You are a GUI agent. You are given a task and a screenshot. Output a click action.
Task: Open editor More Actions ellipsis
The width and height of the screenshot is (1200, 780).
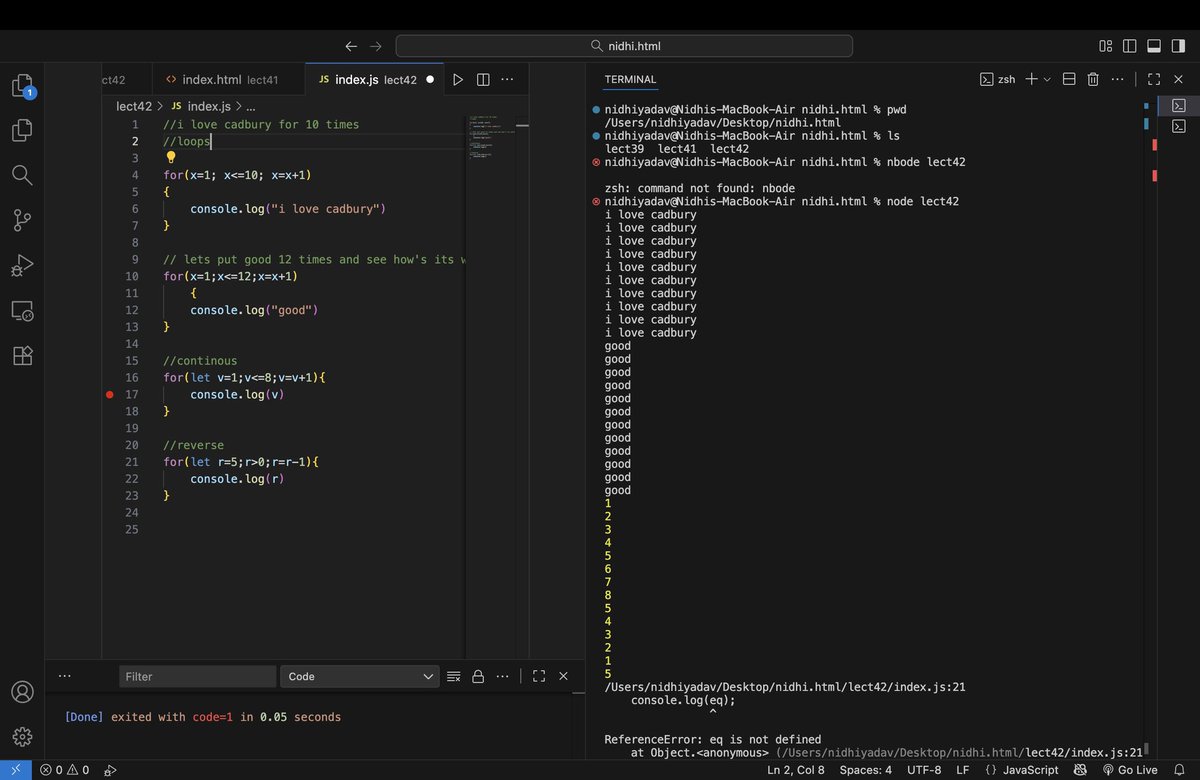508,80
